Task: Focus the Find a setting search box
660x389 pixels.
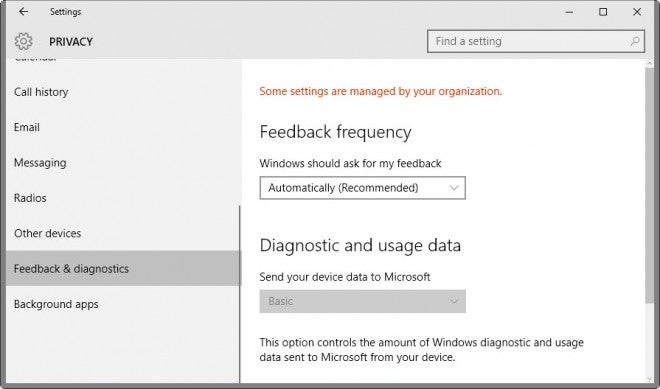Action: pos(535,41)
